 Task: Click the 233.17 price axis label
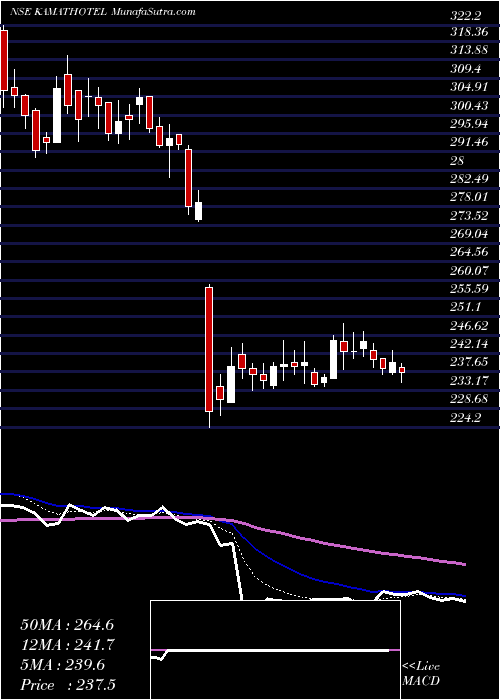470,381
